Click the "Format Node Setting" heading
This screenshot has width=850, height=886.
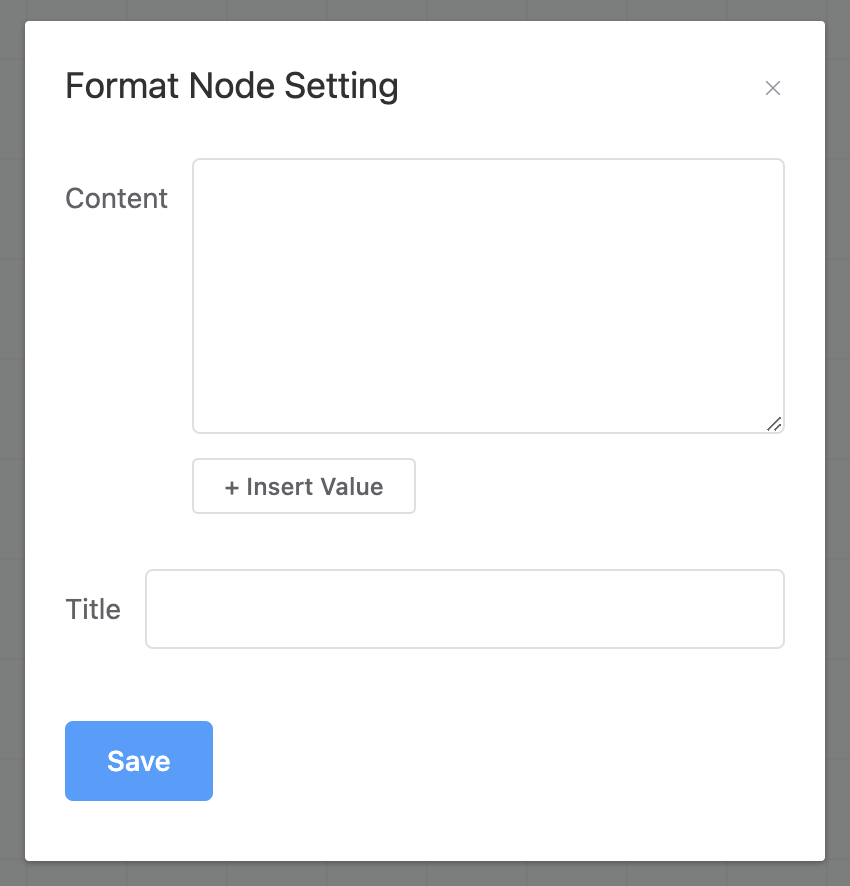(x=232, y=86)
